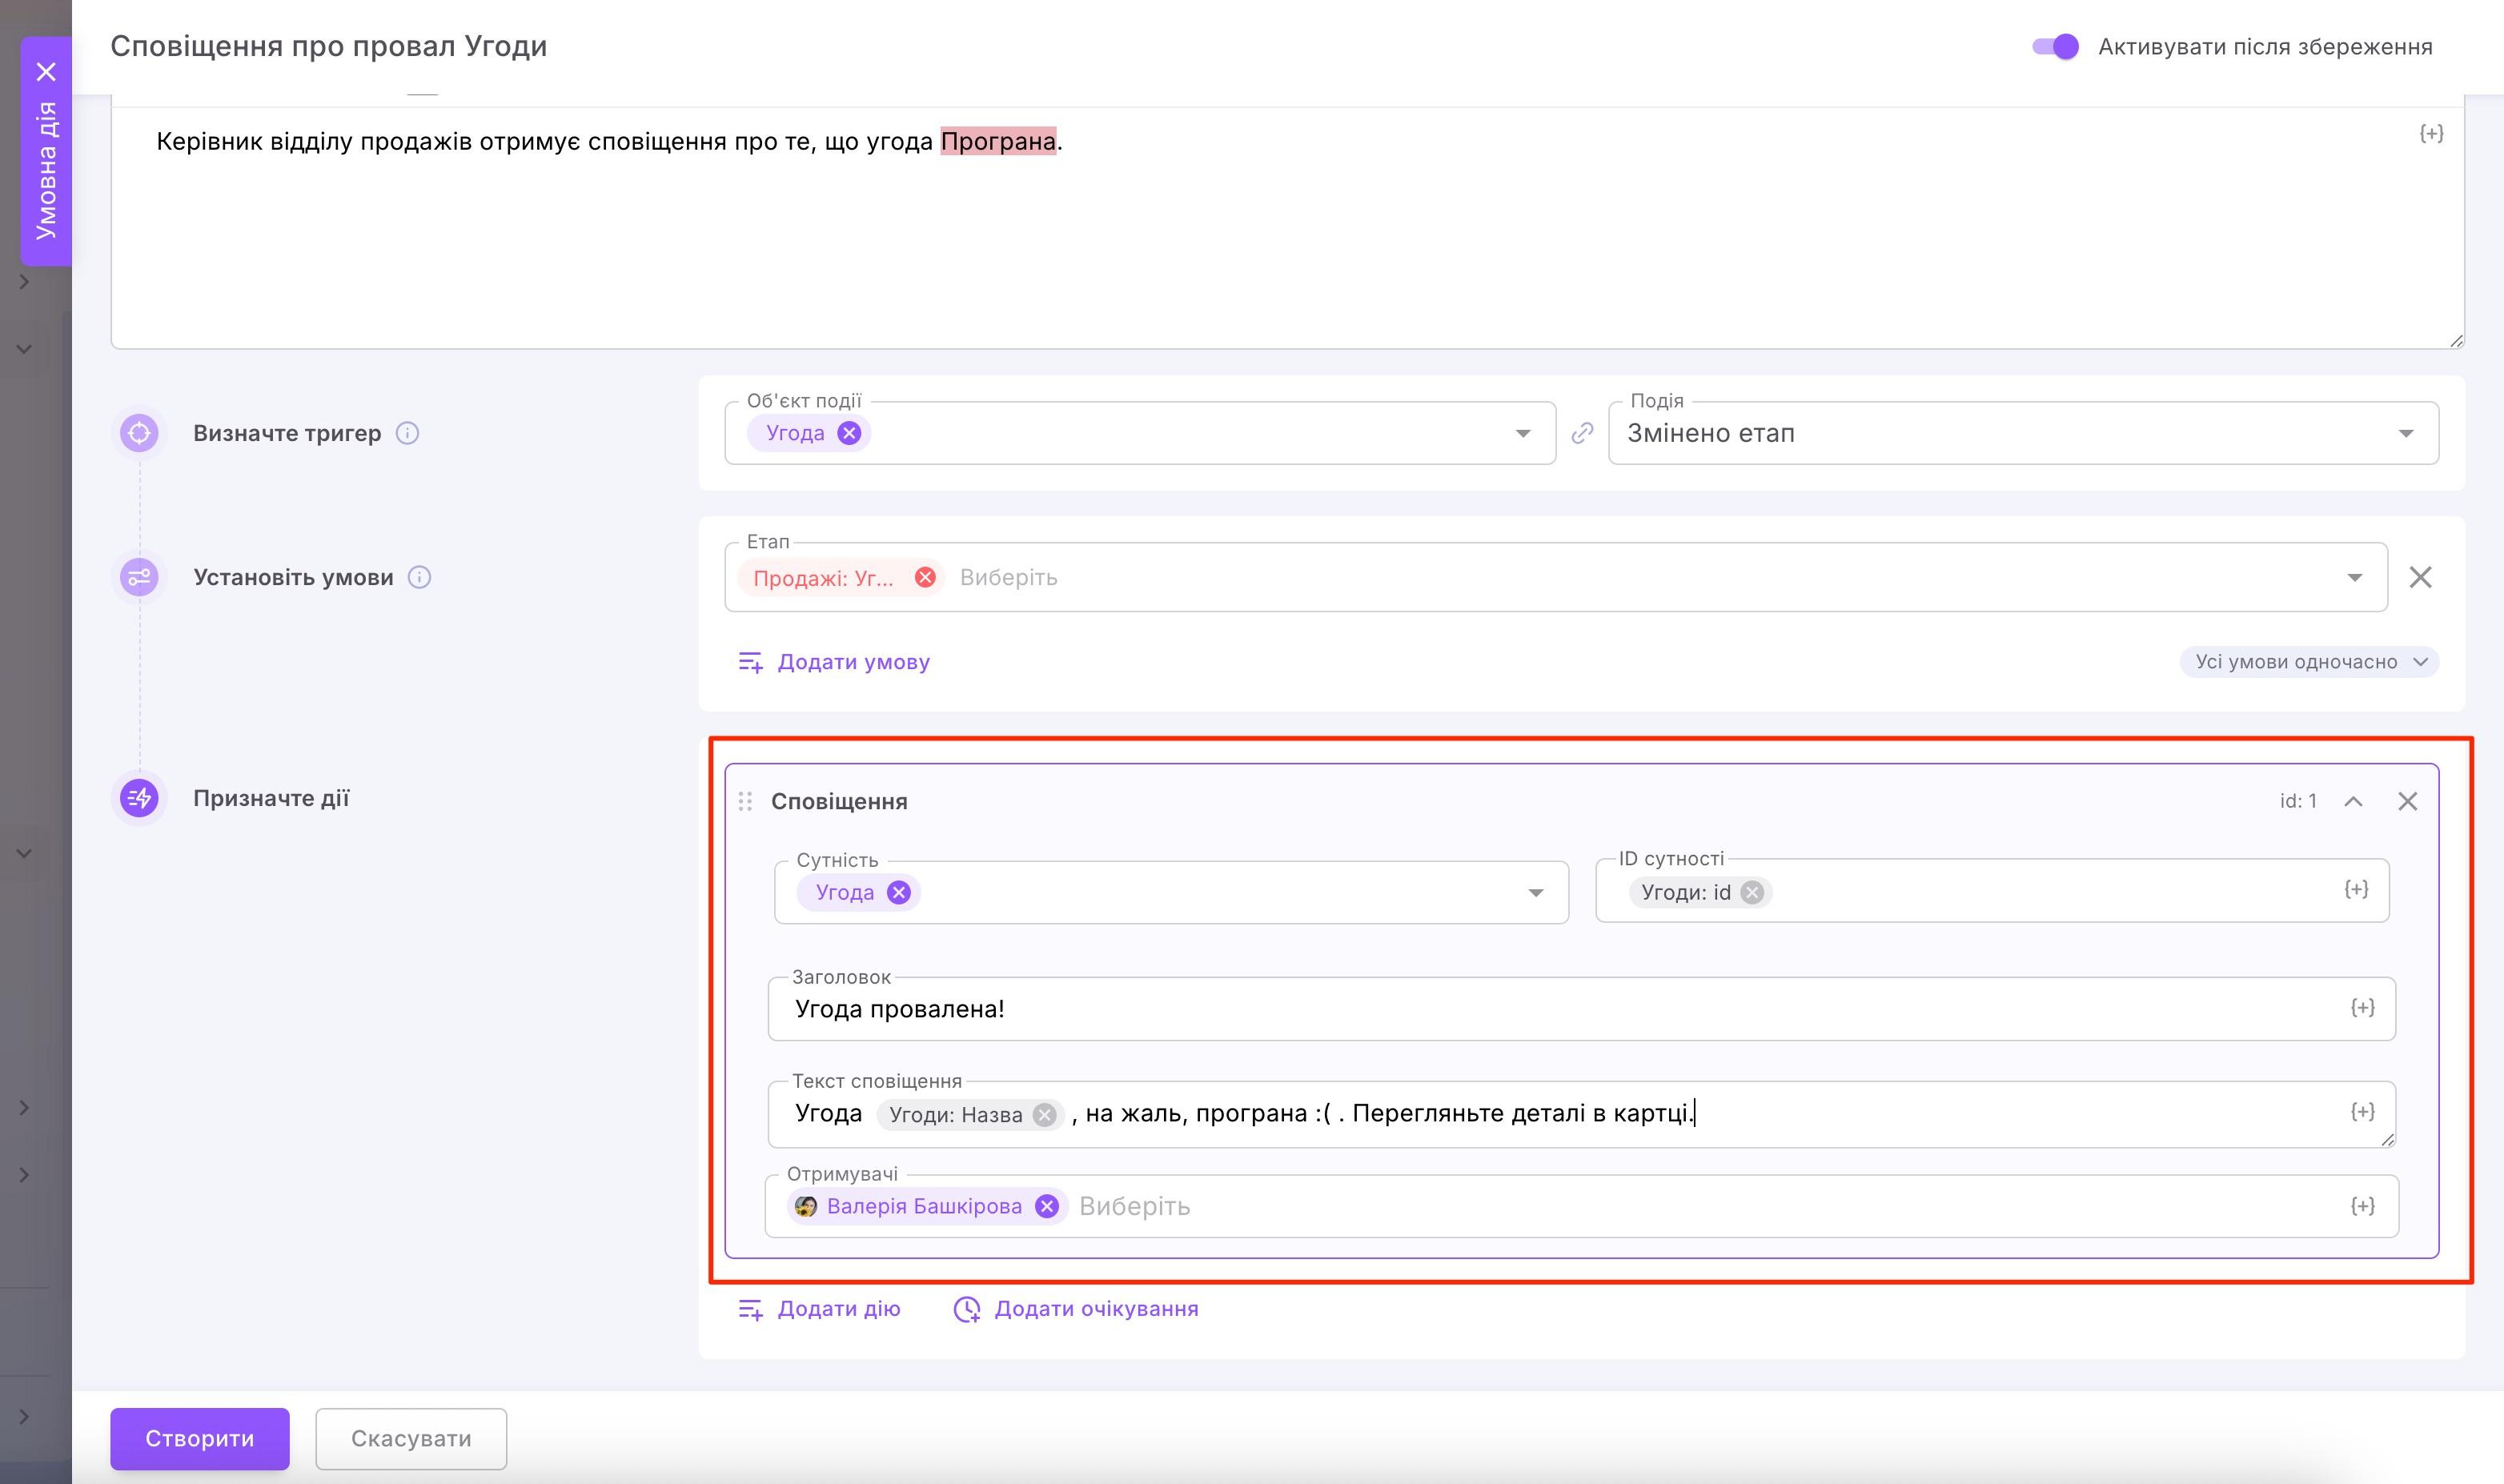Click the drag handle of the Сповіщення block
Viewport: 2504px width, 1484px height.
pos(746,800)
